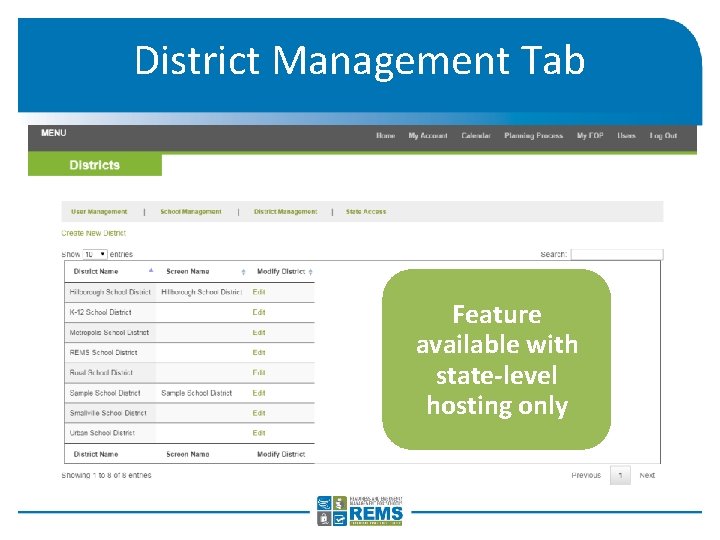This screenshot has width=720, height=540.
Task: Edit the Metropolis School District row
Action: click(259, 332)
